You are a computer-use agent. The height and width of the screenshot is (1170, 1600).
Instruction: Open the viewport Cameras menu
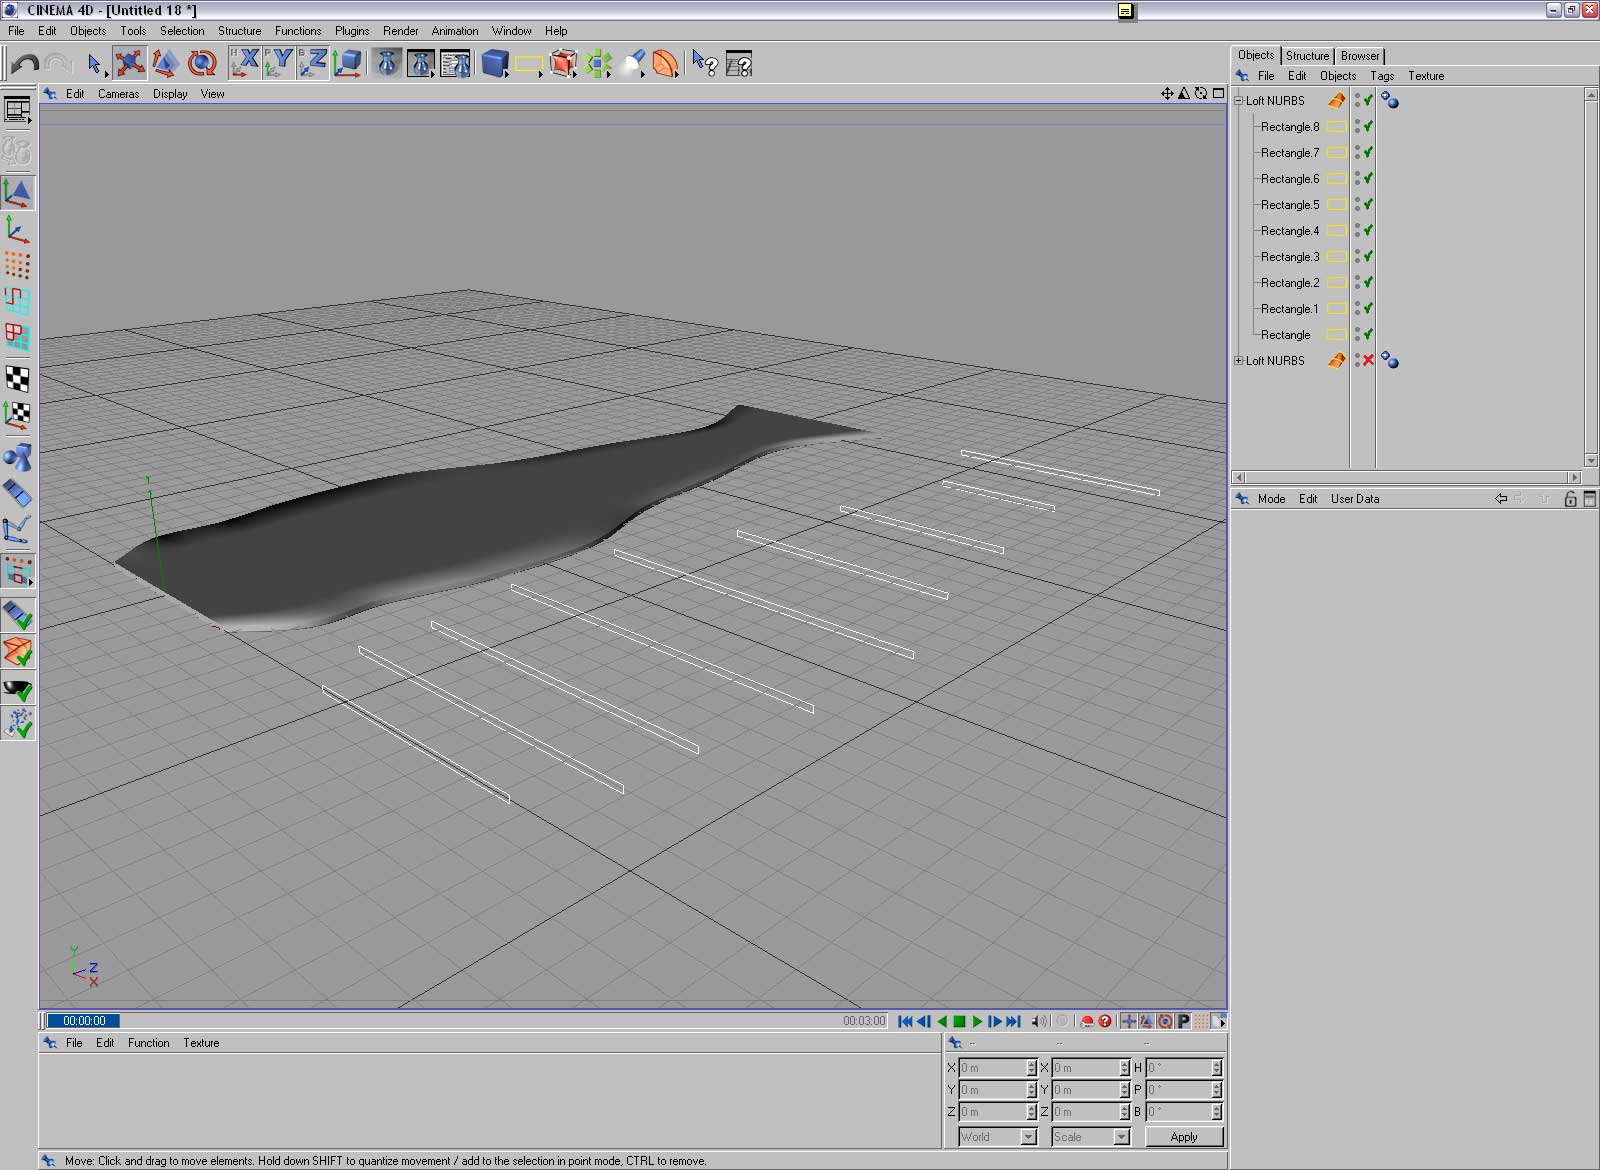coord(118,94)
